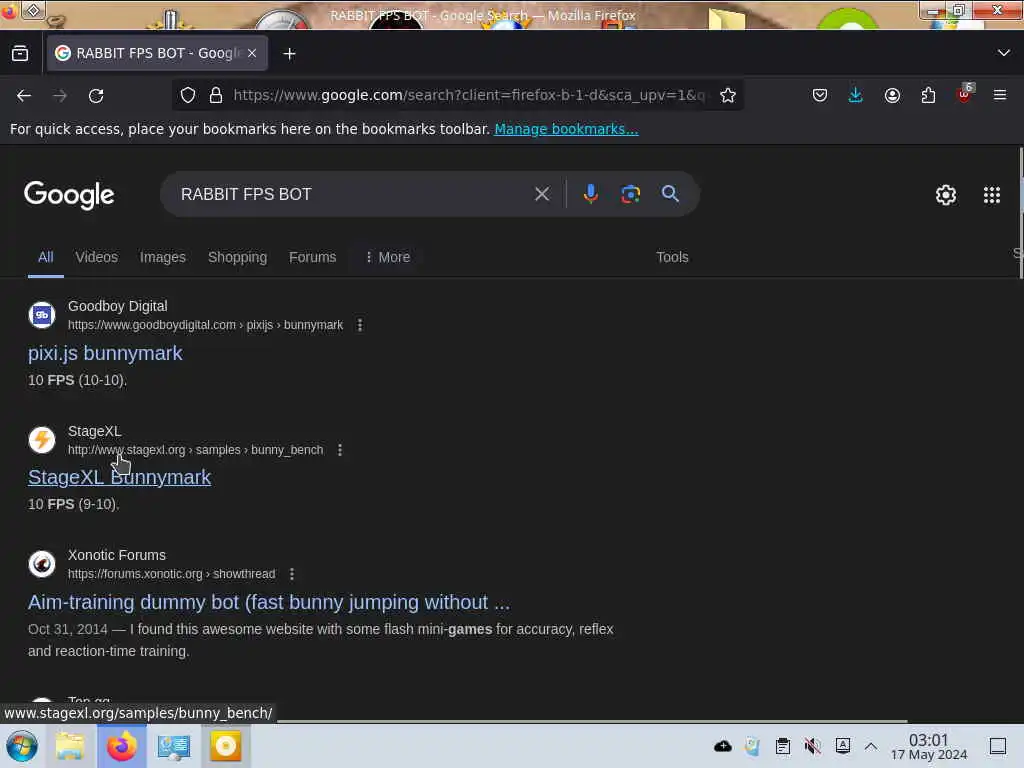Open options for Xonotic Forums result
1024x768 pixels.
tap(292, 574)
